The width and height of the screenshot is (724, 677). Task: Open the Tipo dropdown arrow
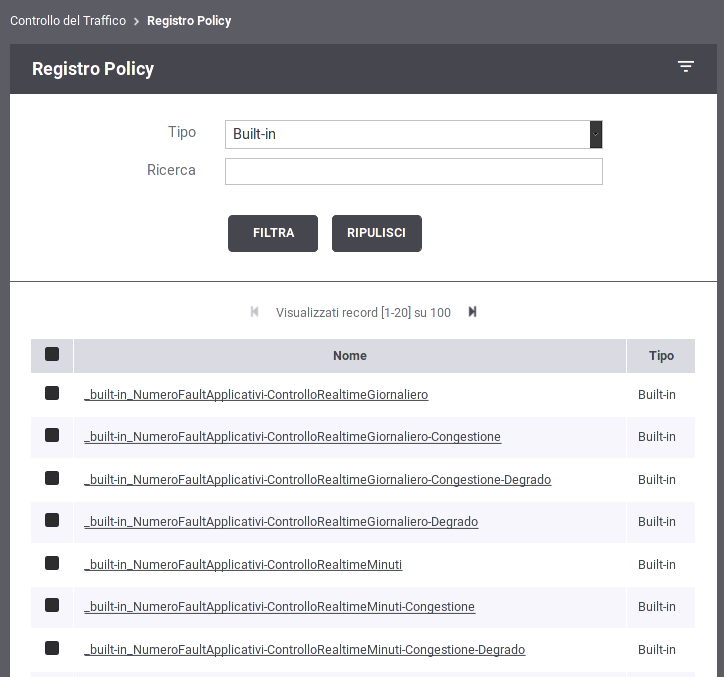click(596, 134)
